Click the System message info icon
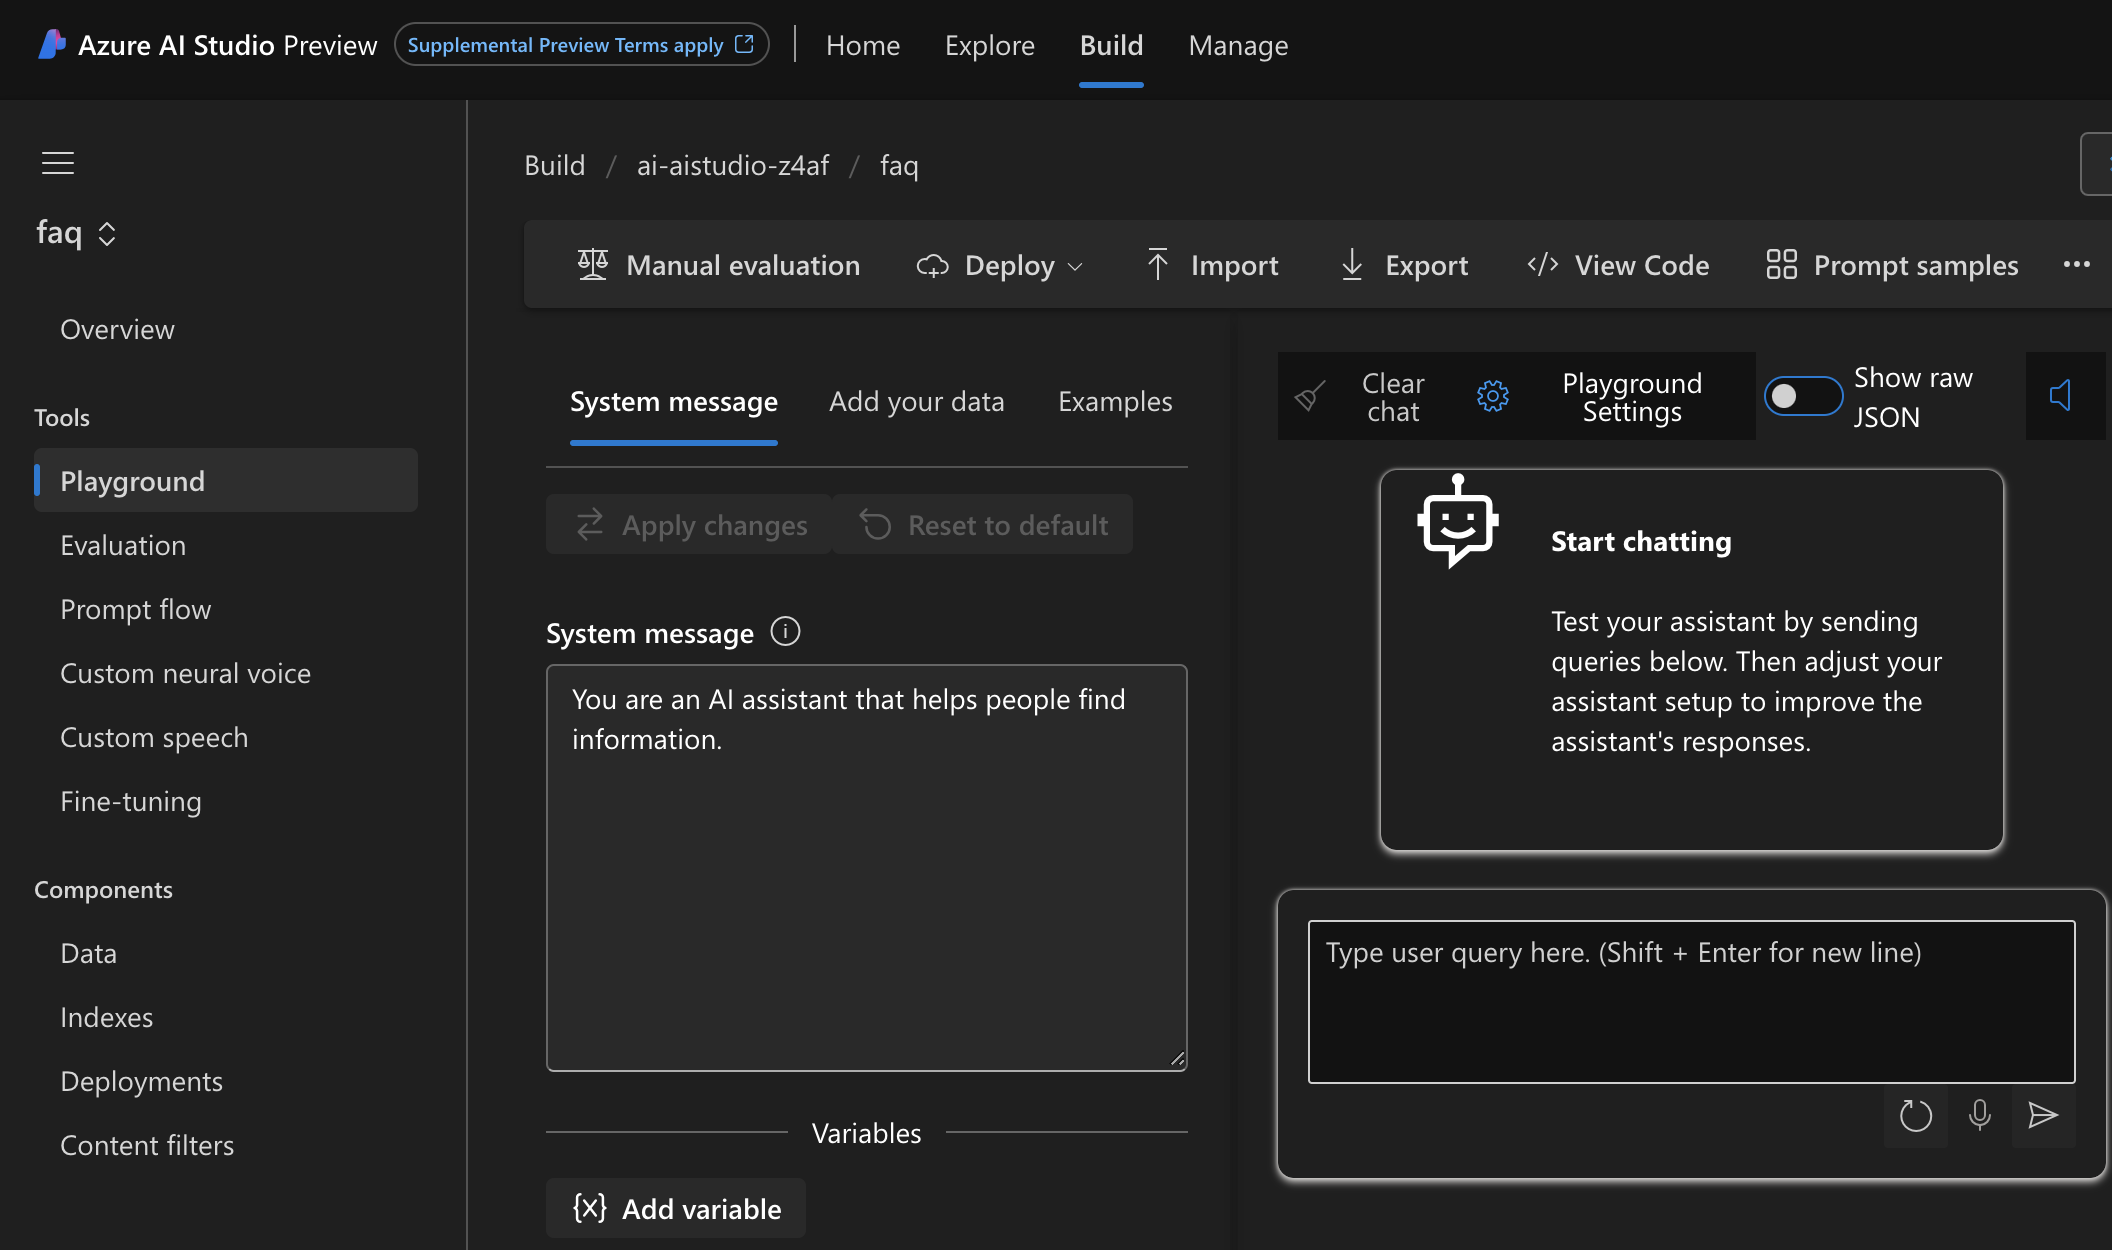The image size is (2112, 1250). coord(785,632)
